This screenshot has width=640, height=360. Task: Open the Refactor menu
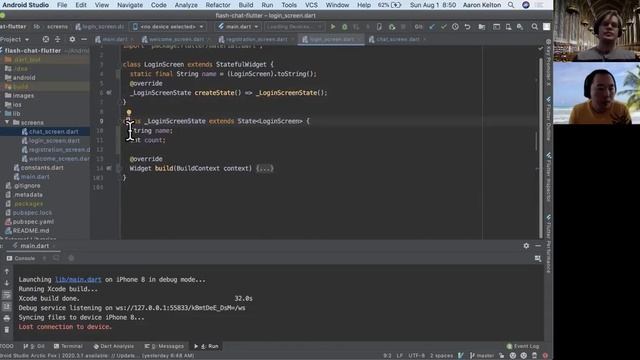(218, 5)
